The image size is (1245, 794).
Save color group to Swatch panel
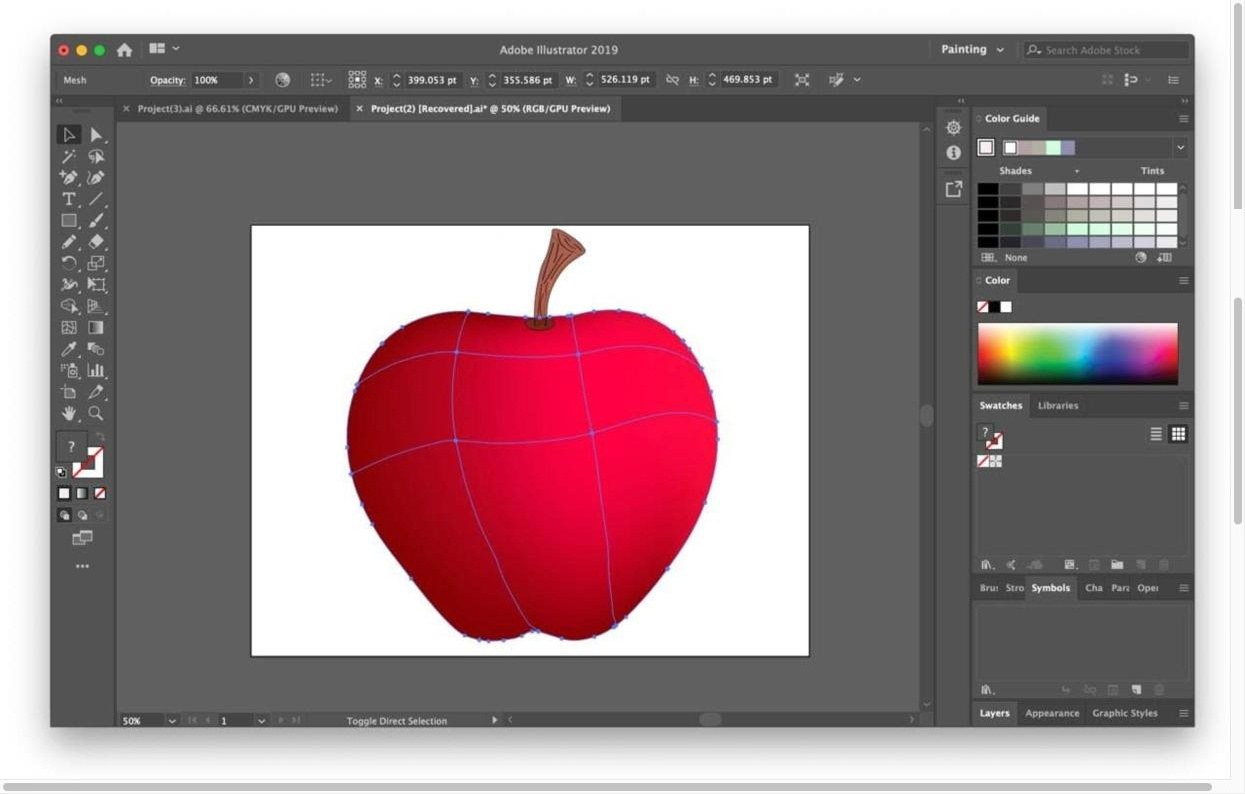coord(1164,257)
